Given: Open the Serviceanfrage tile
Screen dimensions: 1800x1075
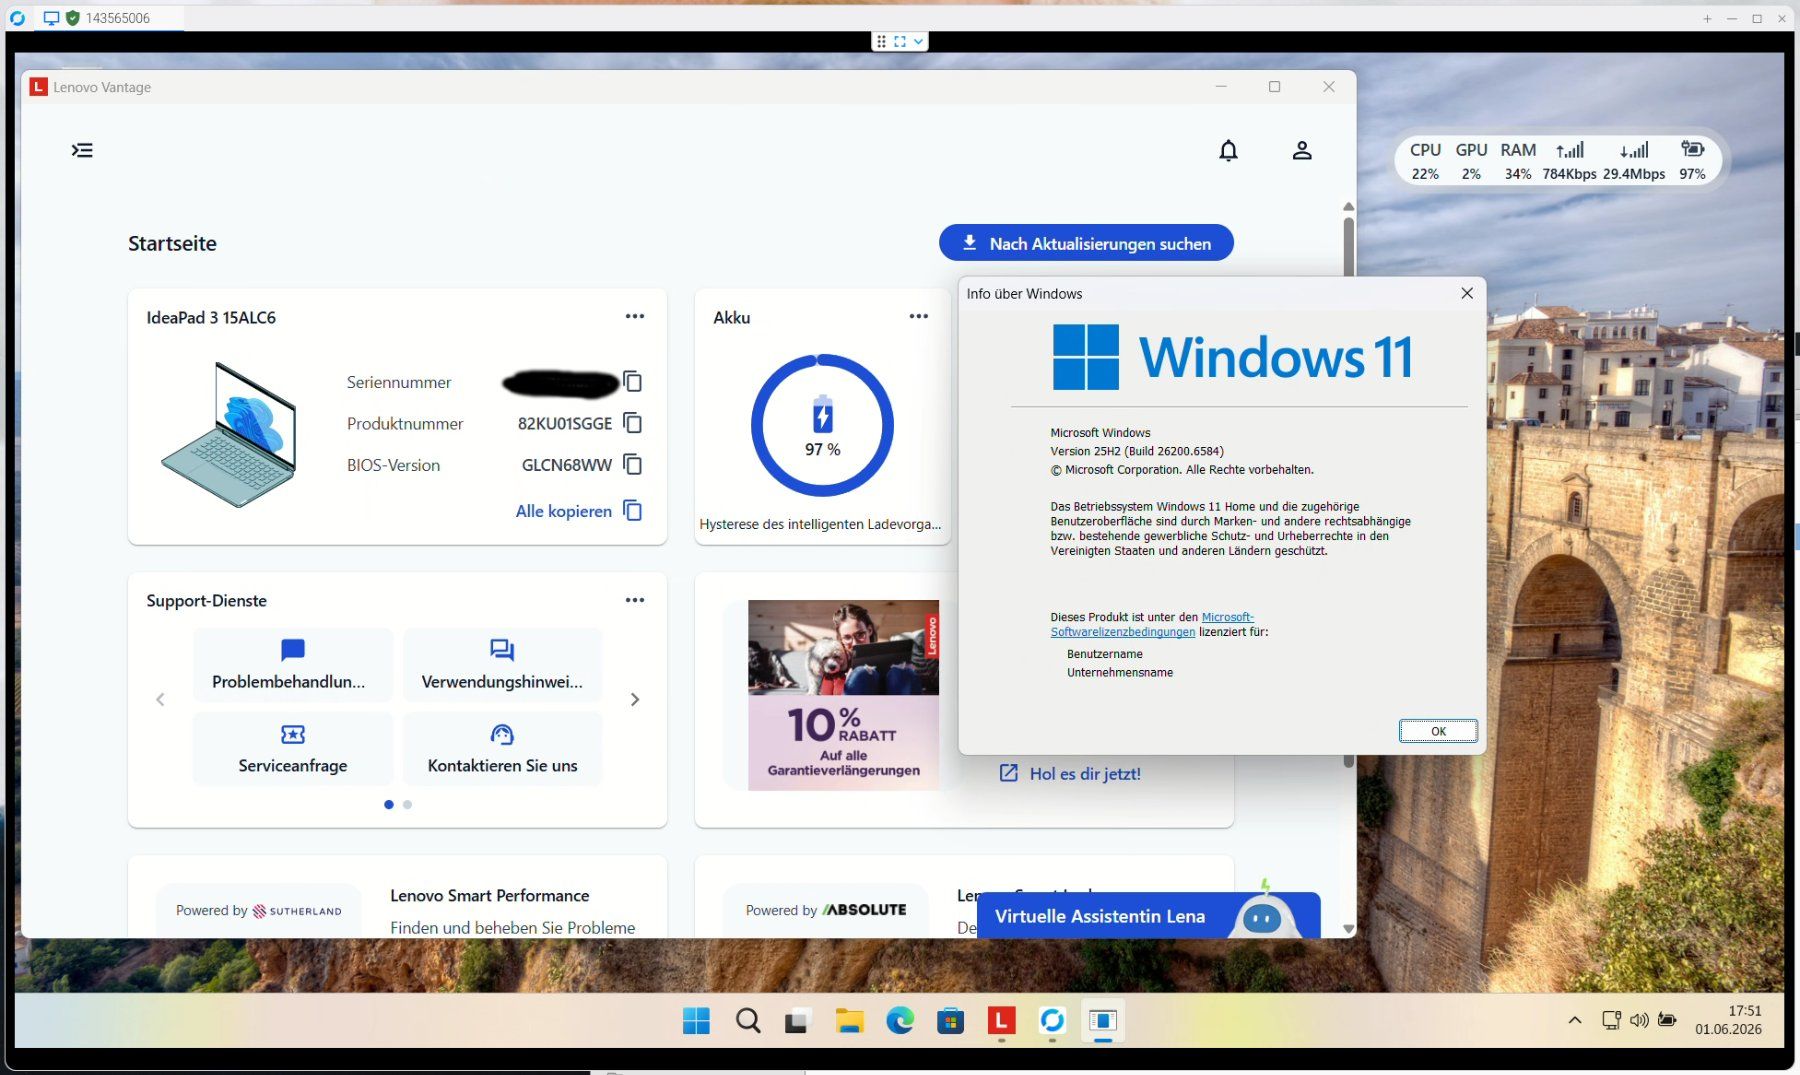Looking at the screenshot, I should [x=292, y=749].
